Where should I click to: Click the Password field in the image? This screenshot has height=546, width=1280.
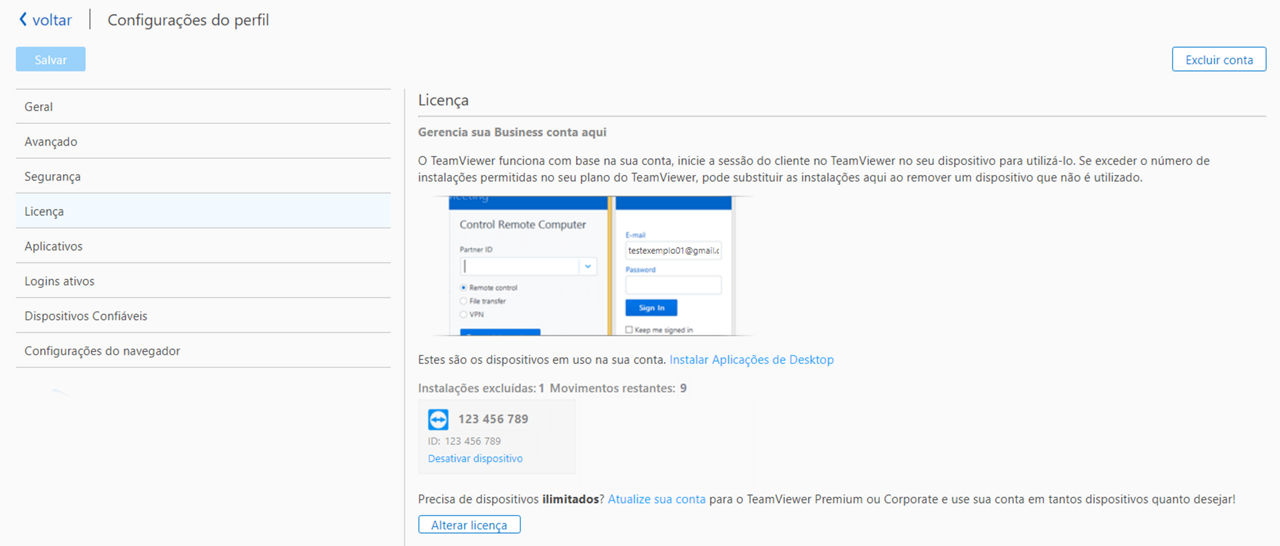click(x=673, y=285)
